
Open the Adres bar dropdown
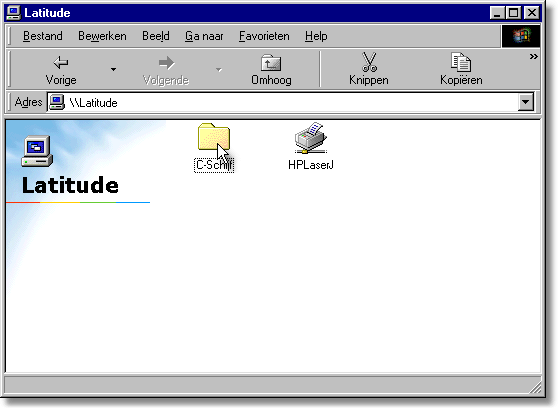[526, 102]
